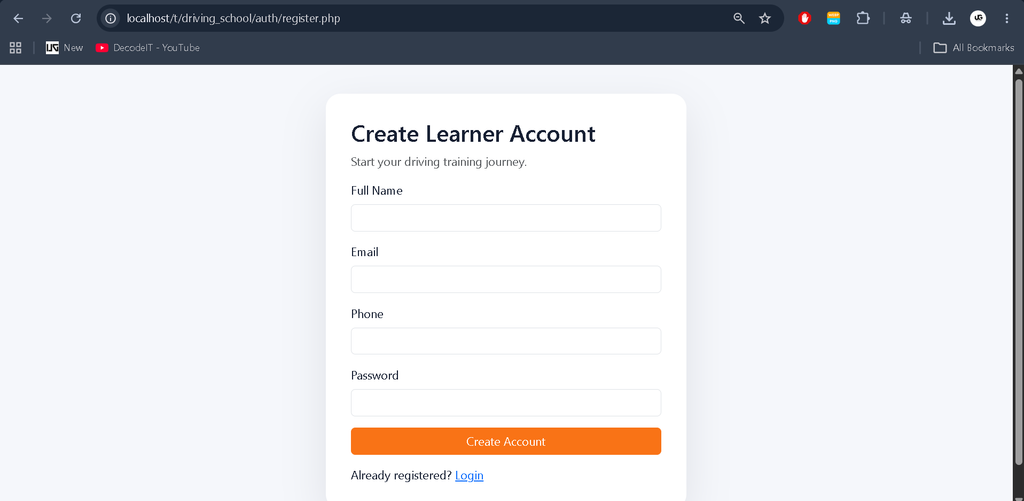Open the yellow and blue extension icon
The image size is (1024, 501).
coord(833,18)
